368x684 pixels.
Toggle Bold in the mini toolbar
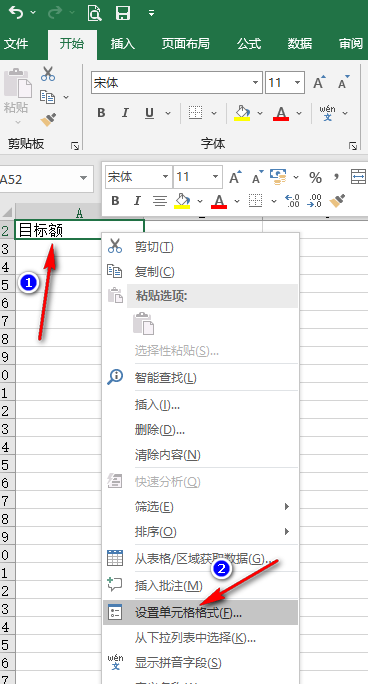[x=115, y=201]
